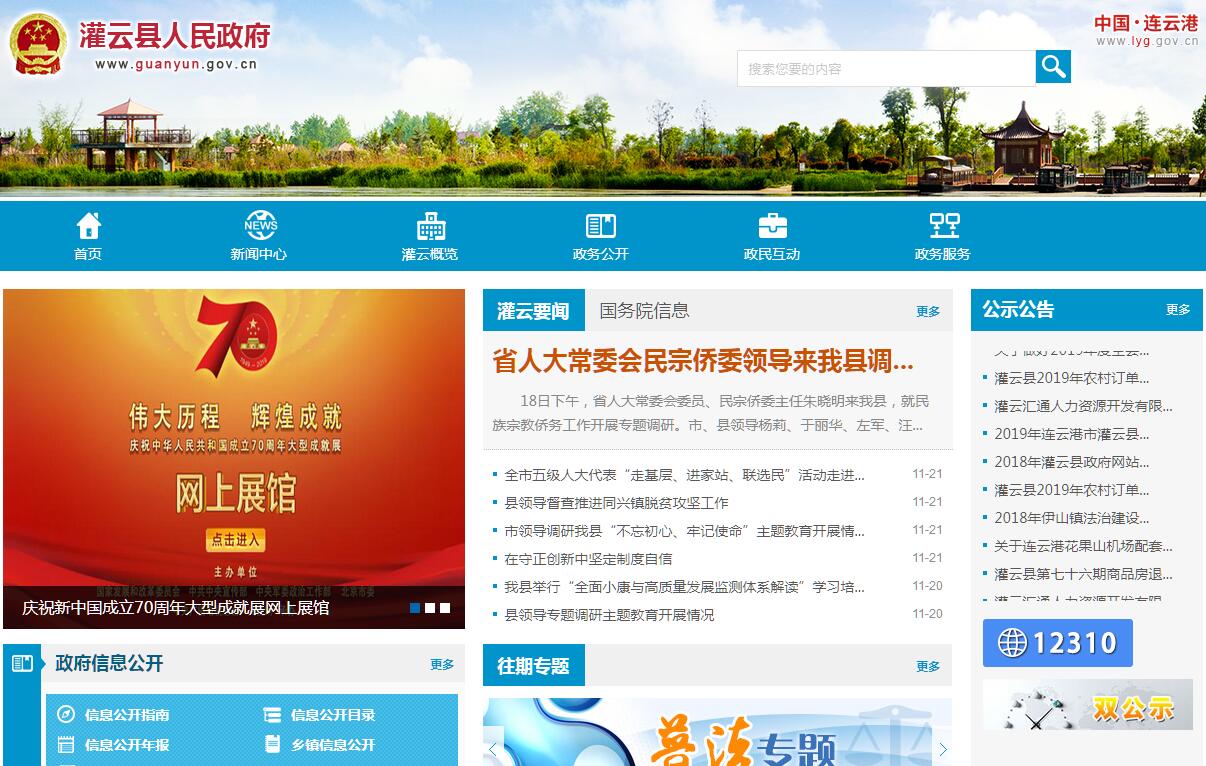The image size is (1206, 766).
Task: Click 信息公开年报 text link
Action: coord(127,745)
